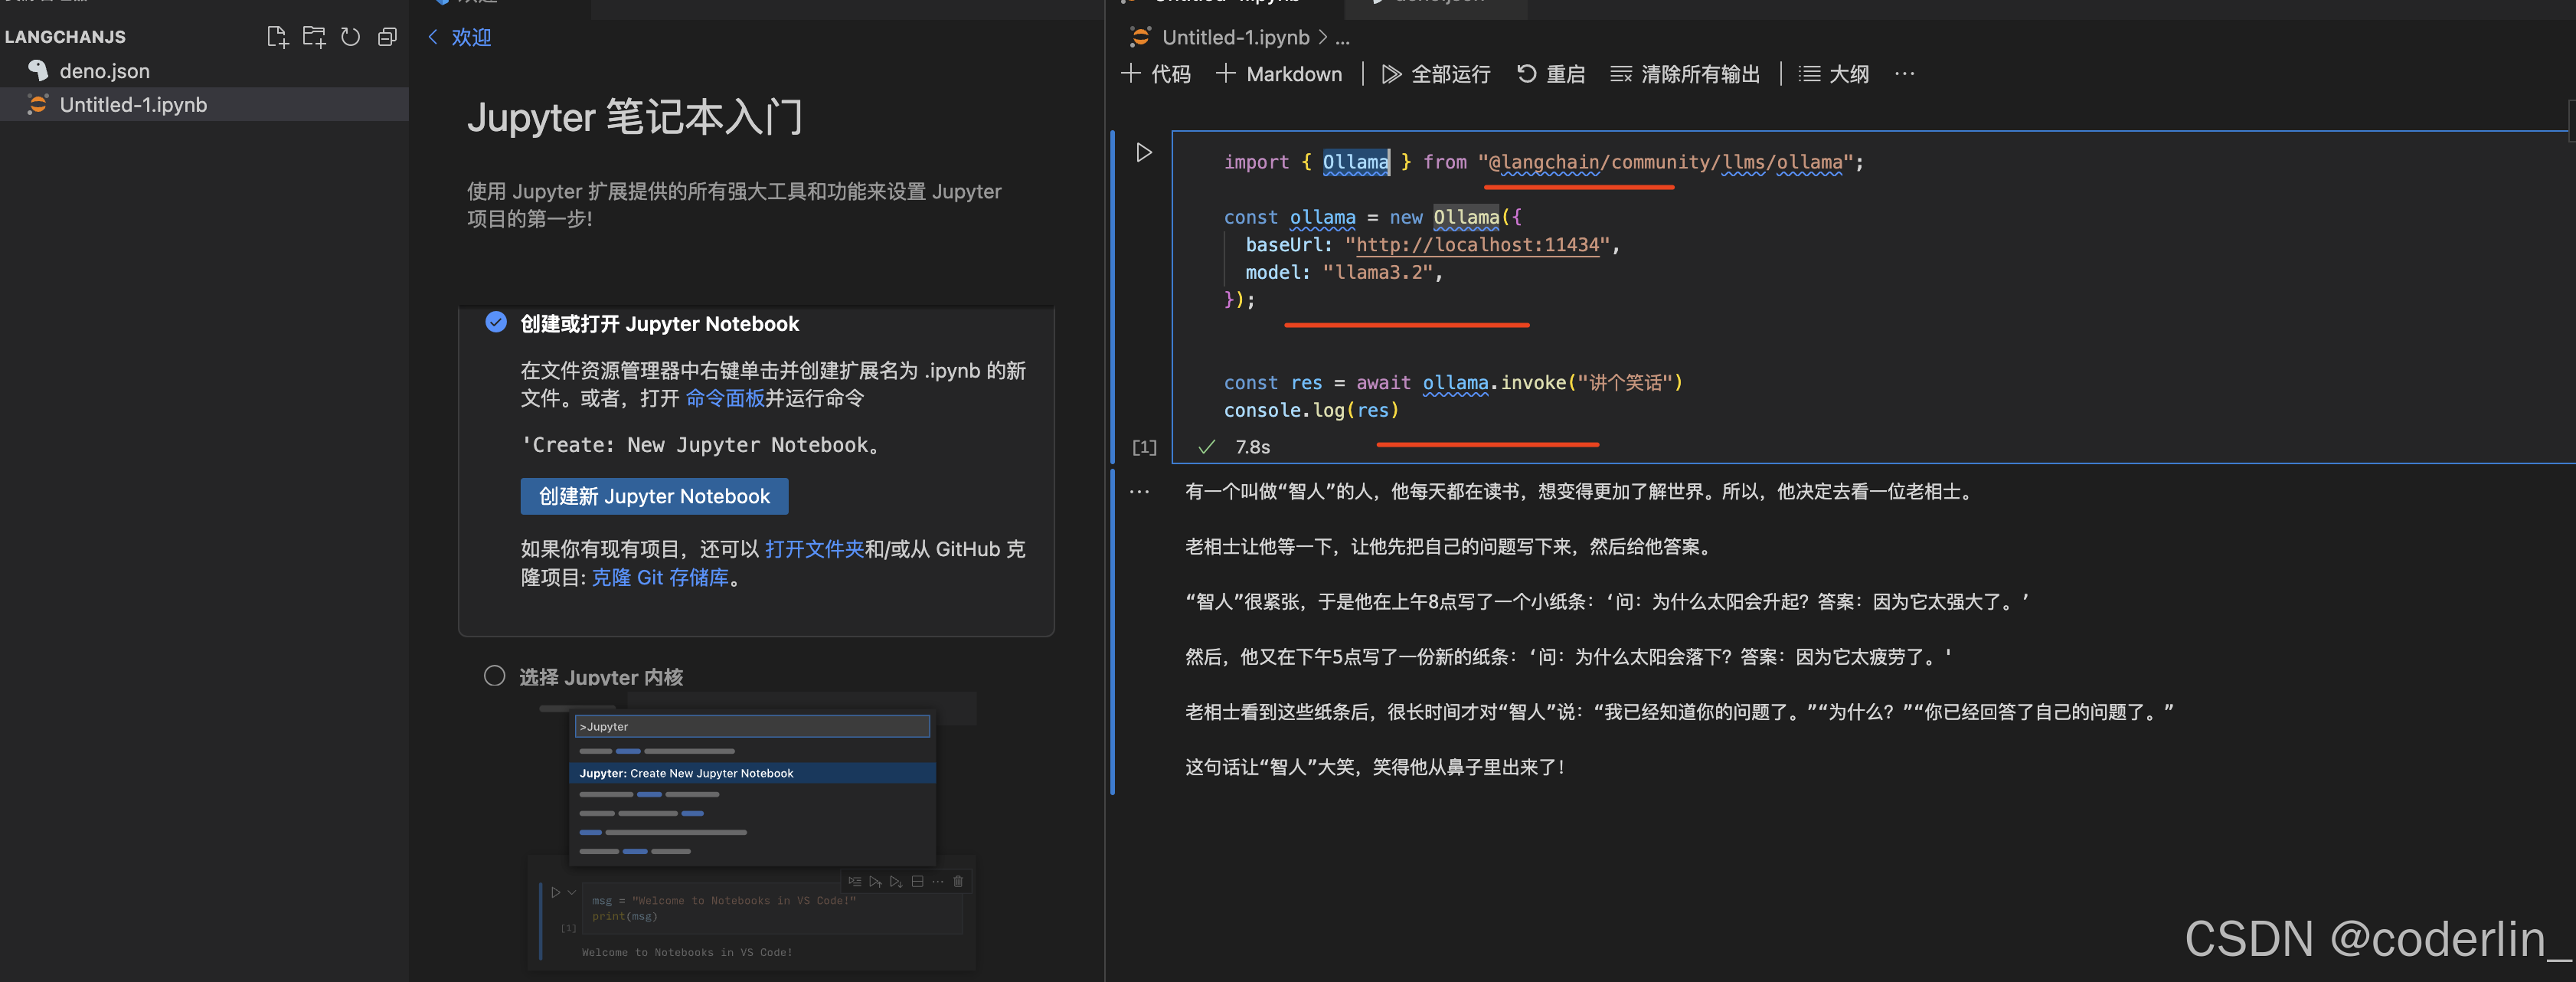Collapse all folders in explorer
The height and width of the screenshot is (982, 2576).
coord(387,37)
